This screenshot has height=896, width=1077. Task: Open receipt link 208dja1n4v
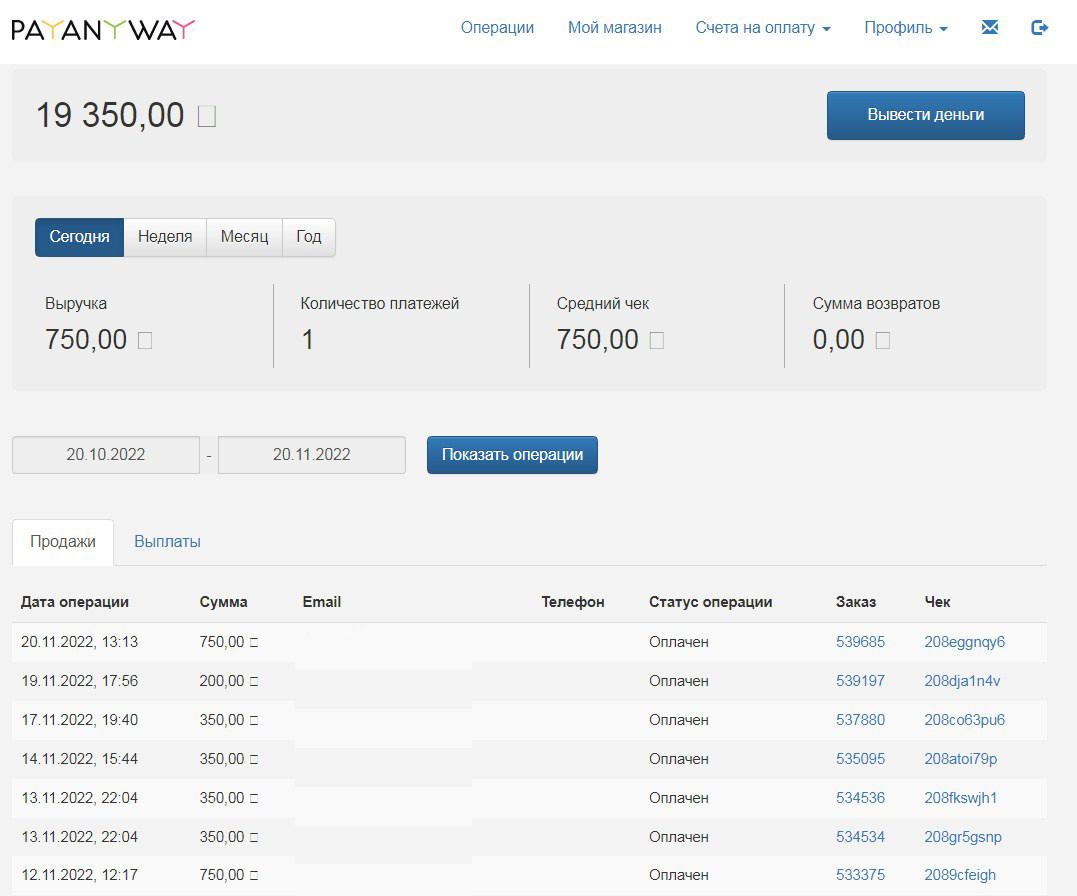(962, 681)
